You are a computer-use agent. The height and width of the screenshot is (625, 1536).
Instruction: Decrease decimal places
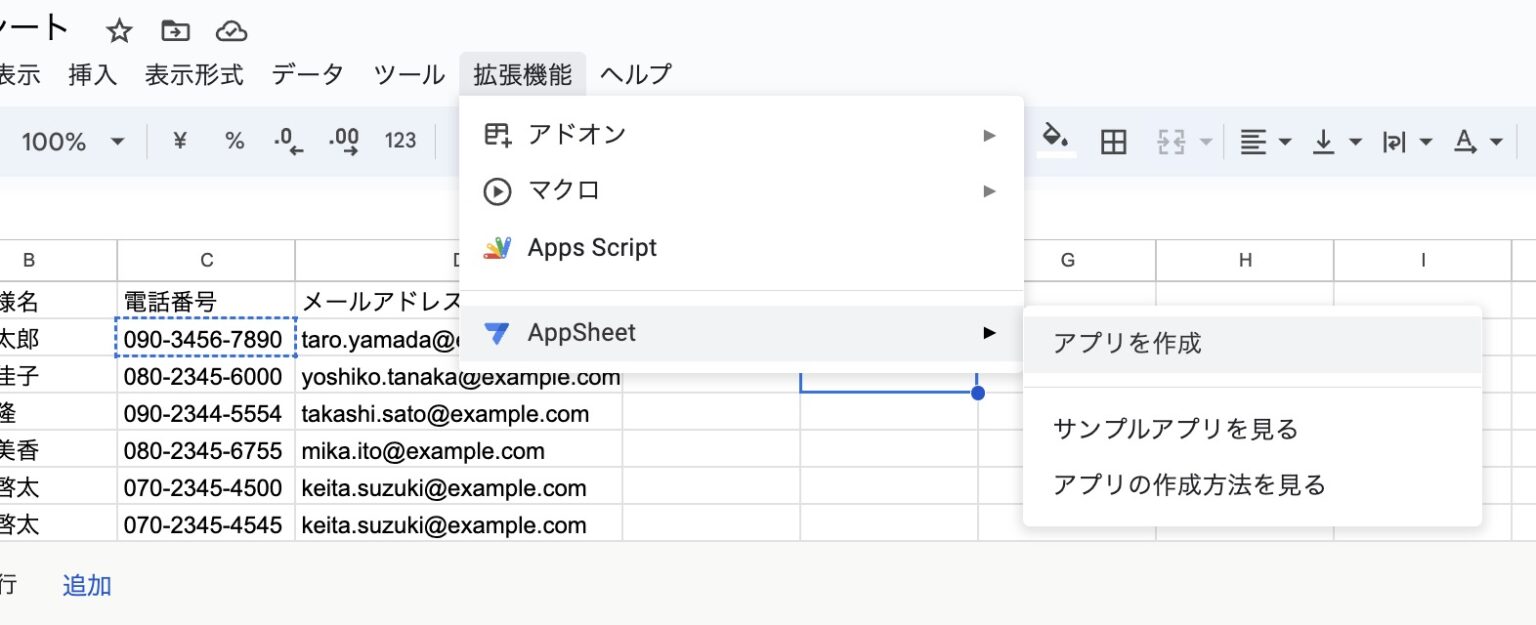coord(288,141)
